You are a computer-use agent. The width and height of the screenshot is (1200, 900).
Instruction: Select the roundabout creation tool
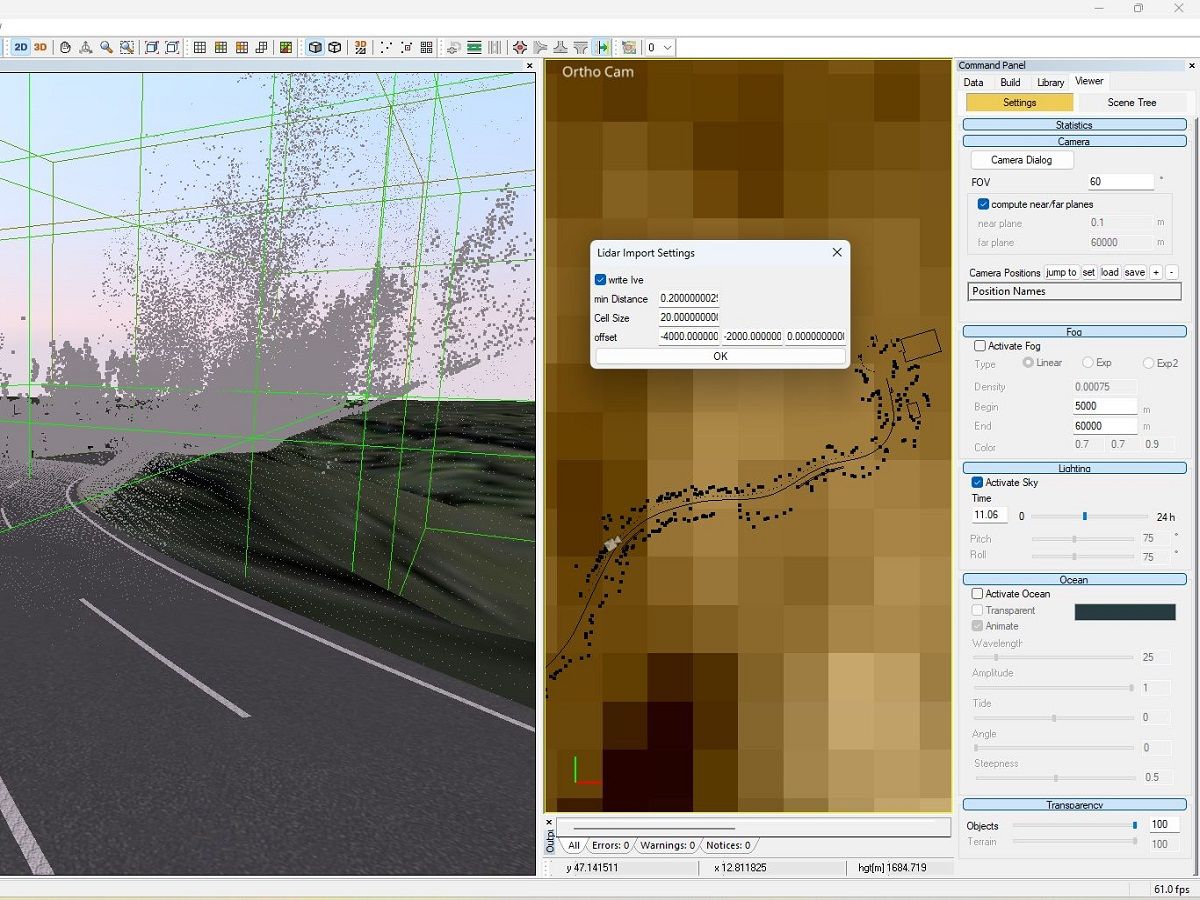[520, 47]
